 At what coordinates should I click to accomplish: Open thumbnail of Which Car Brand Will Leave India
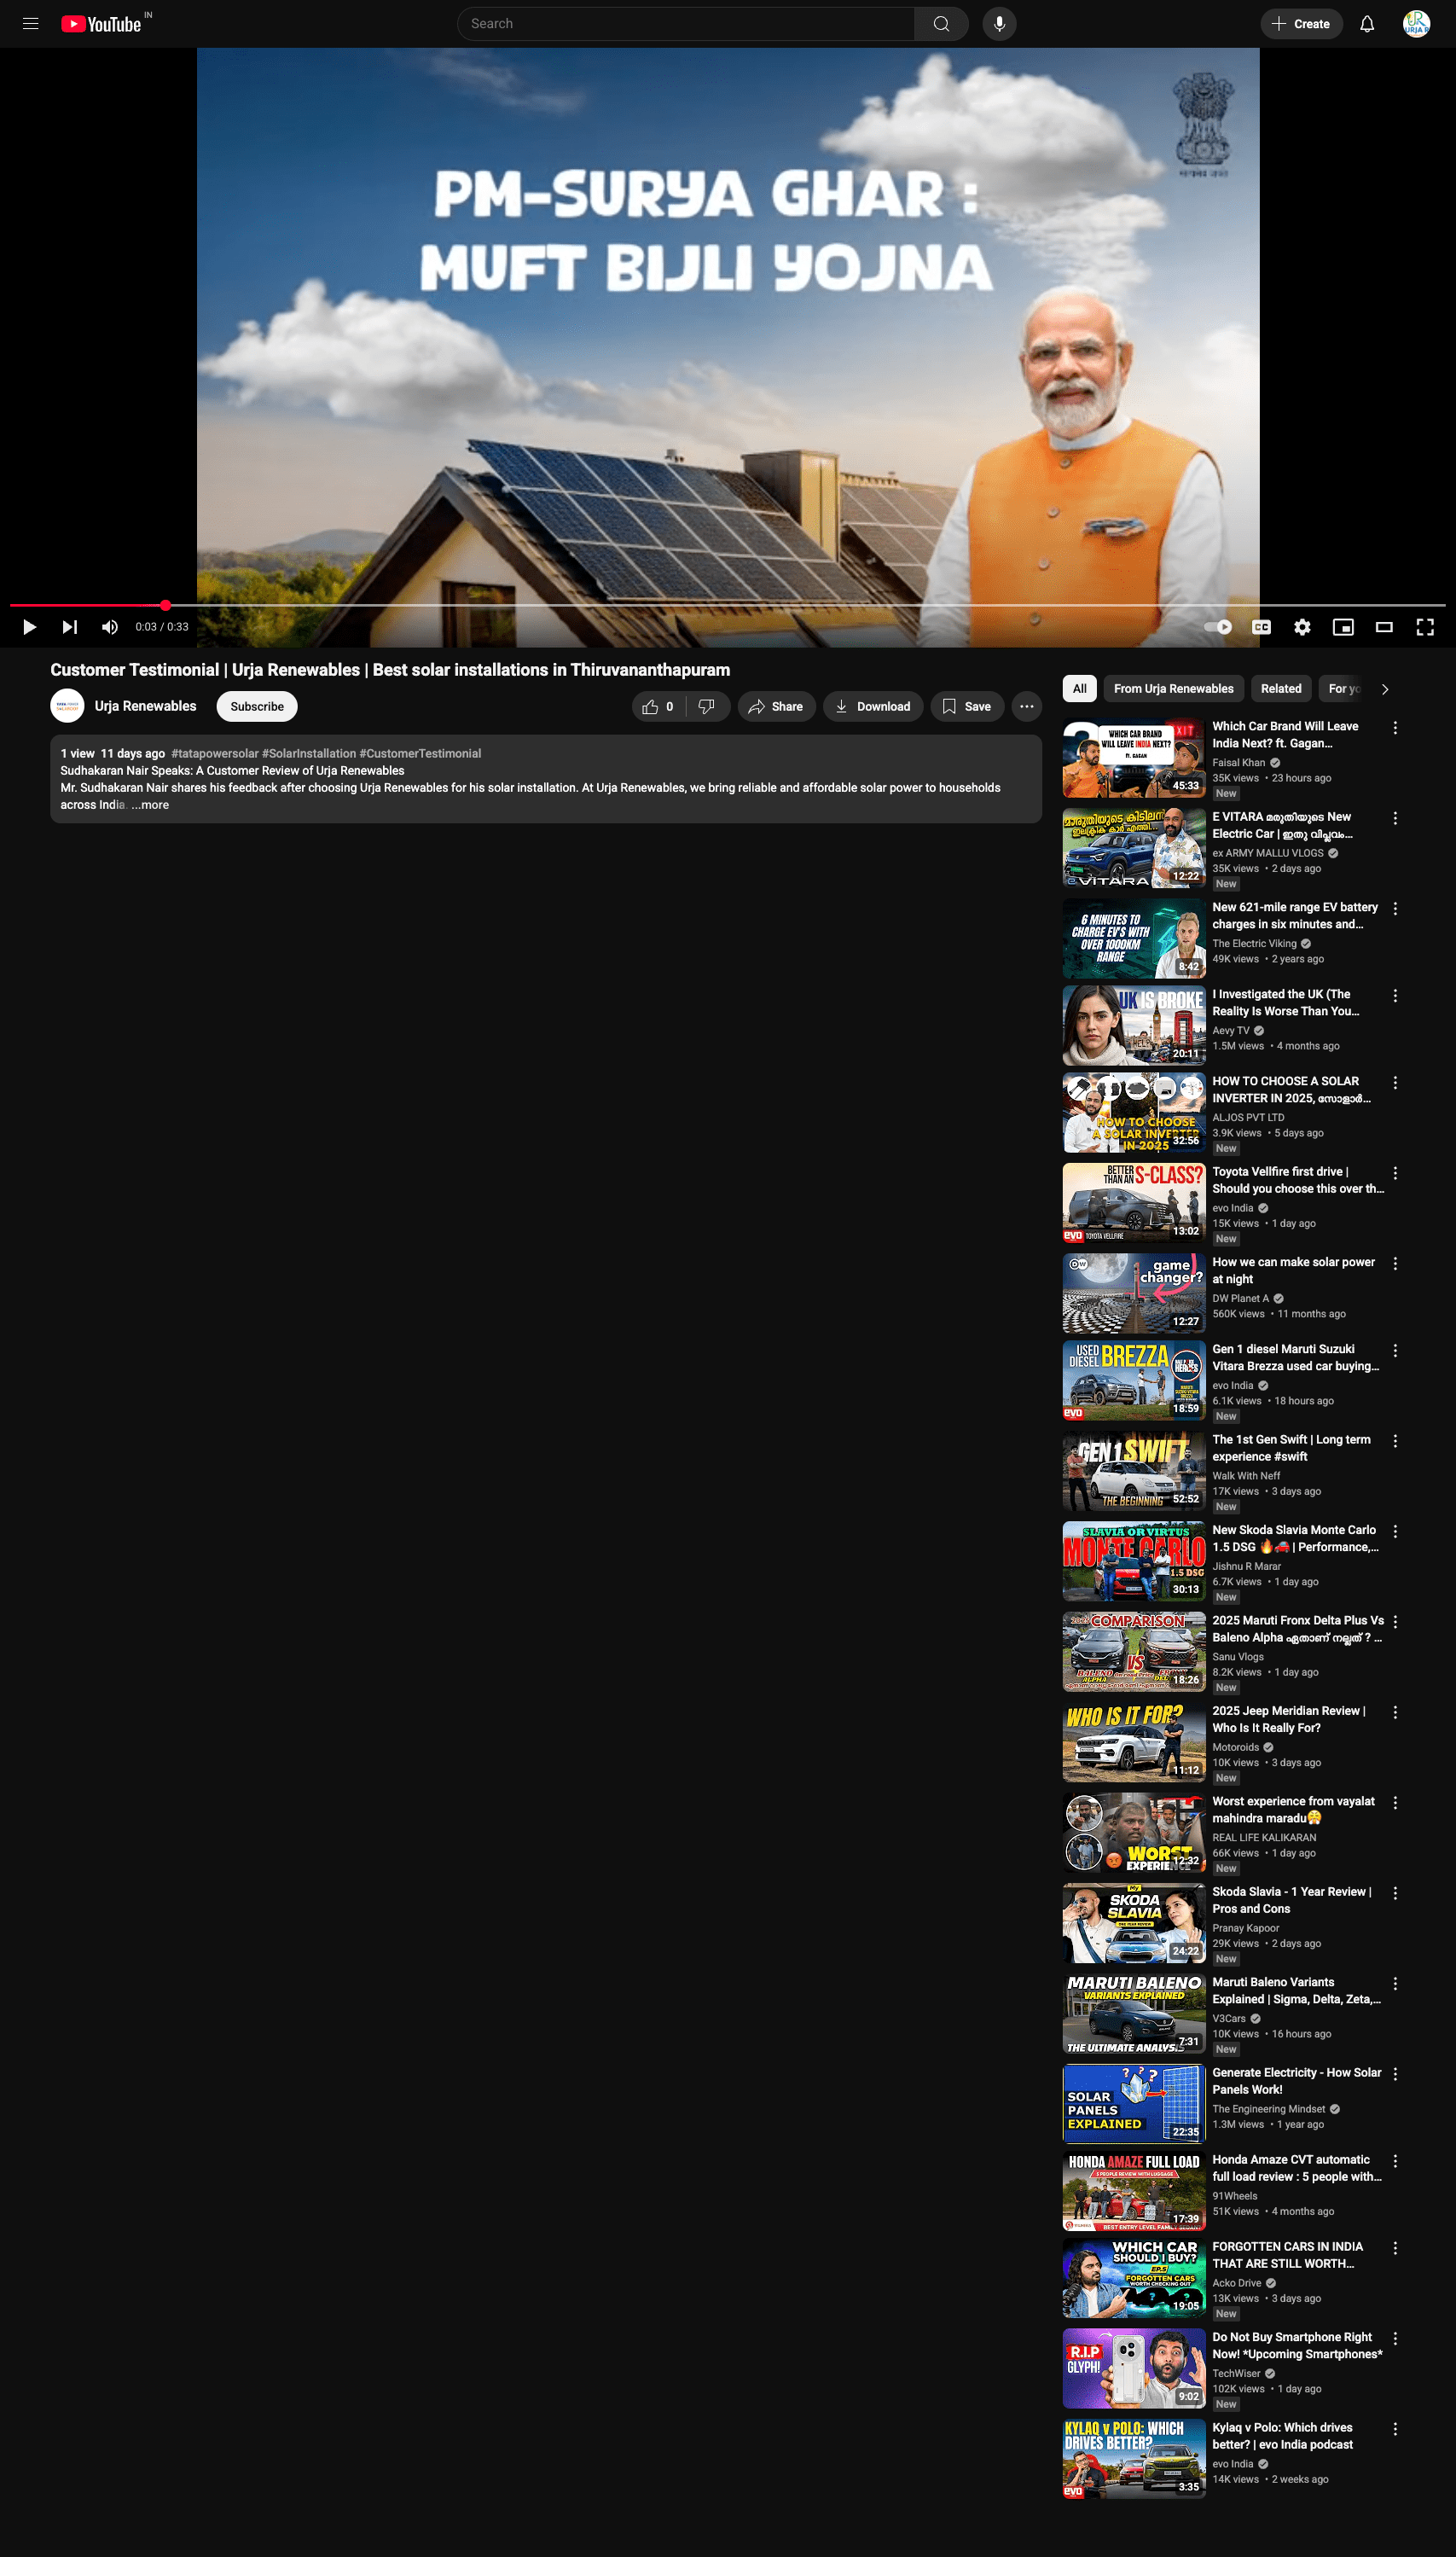pos(1133,758)
